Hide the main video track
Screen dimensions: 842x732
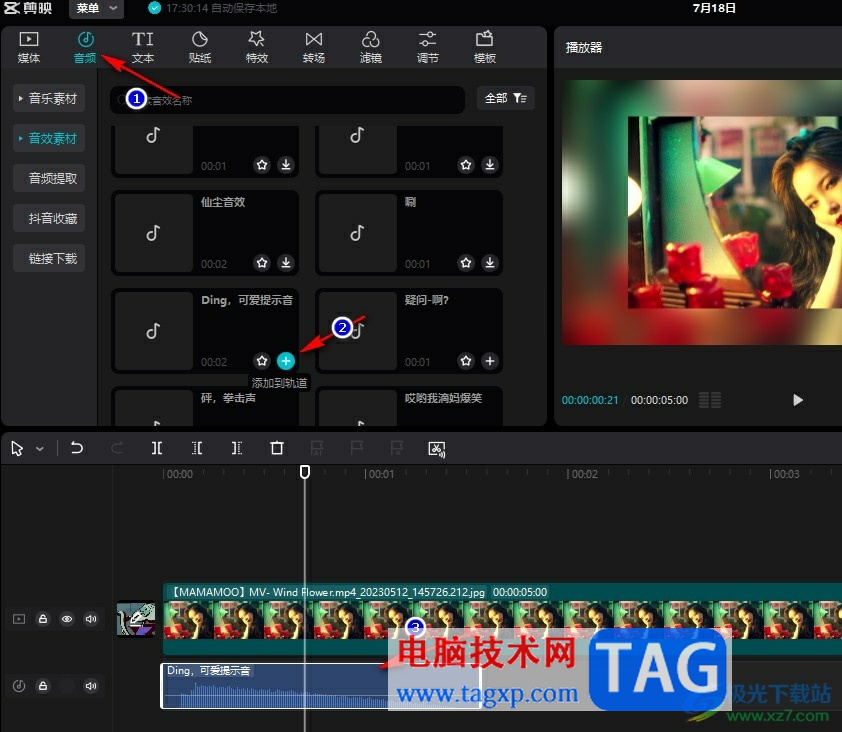(67, 619)
